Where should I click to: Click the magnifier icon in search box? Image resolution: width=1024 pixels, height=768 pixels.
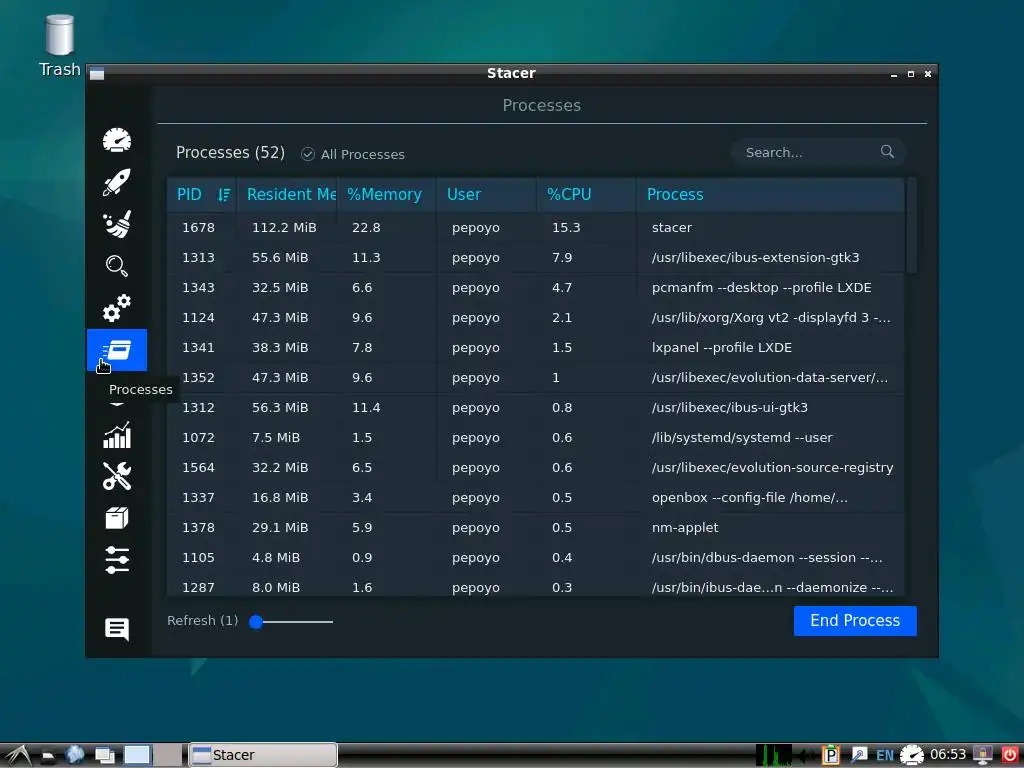pyautogui.click(x=887, y=152)
